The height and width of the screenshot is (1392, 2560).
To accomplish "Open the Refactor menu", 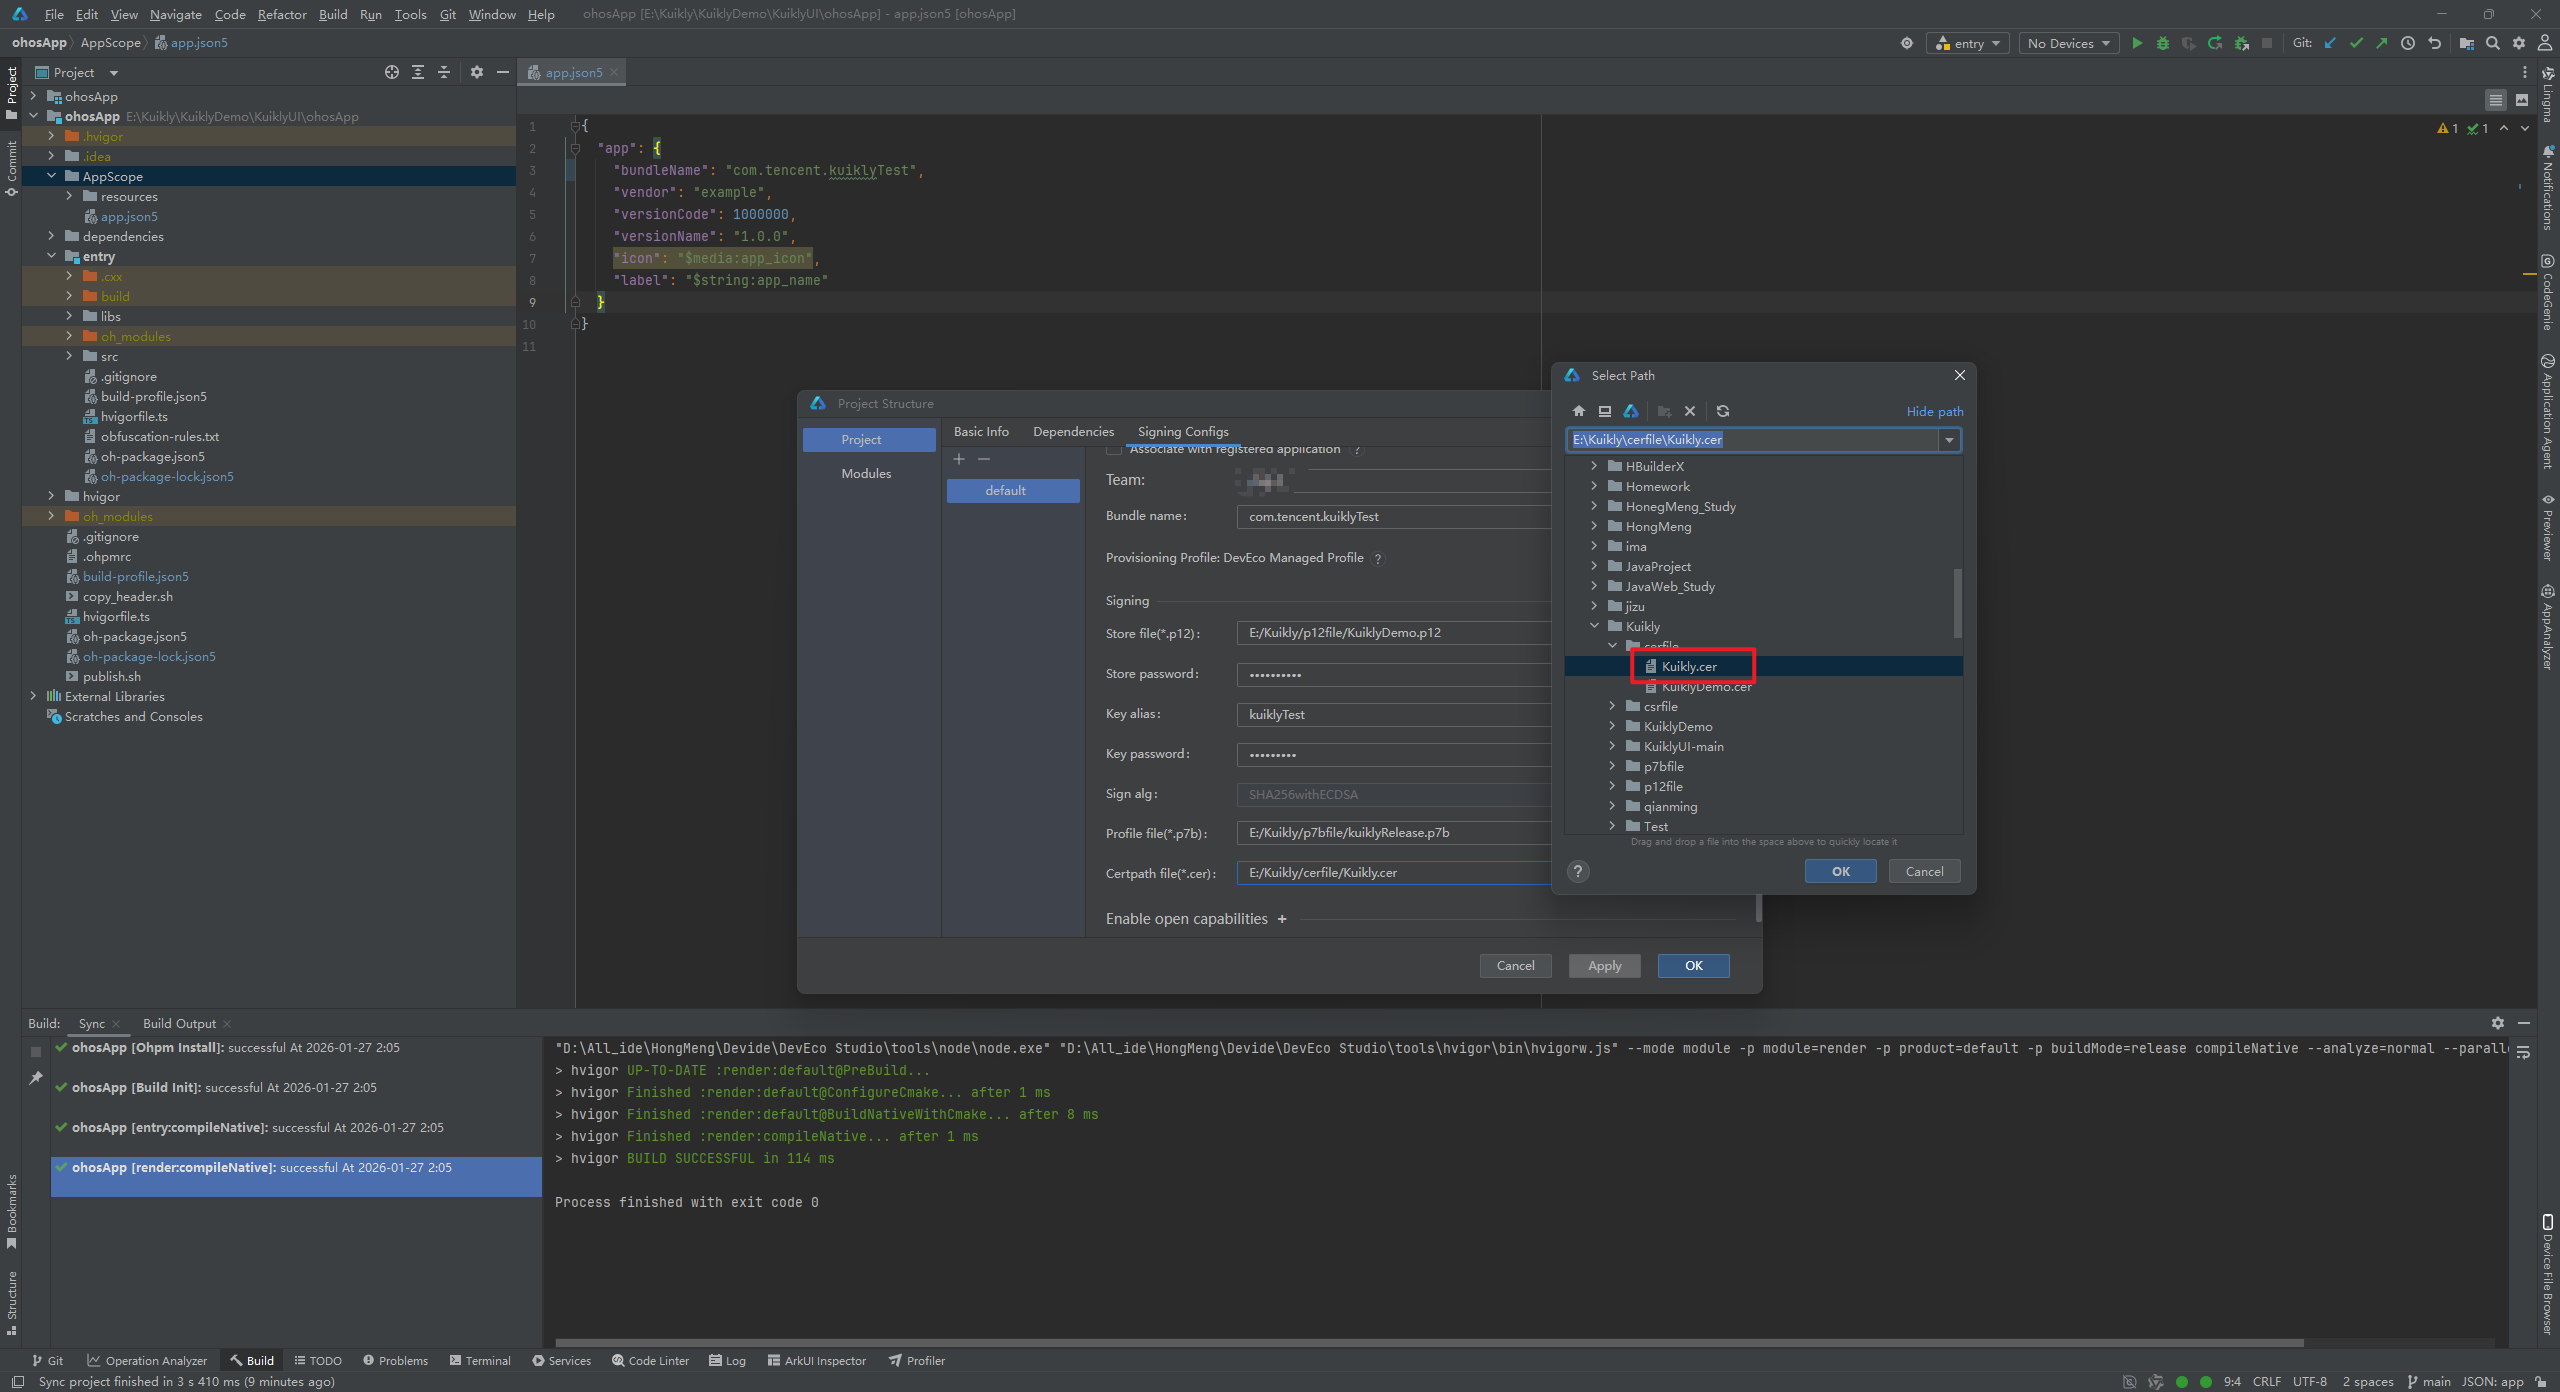I will [282, 14].
